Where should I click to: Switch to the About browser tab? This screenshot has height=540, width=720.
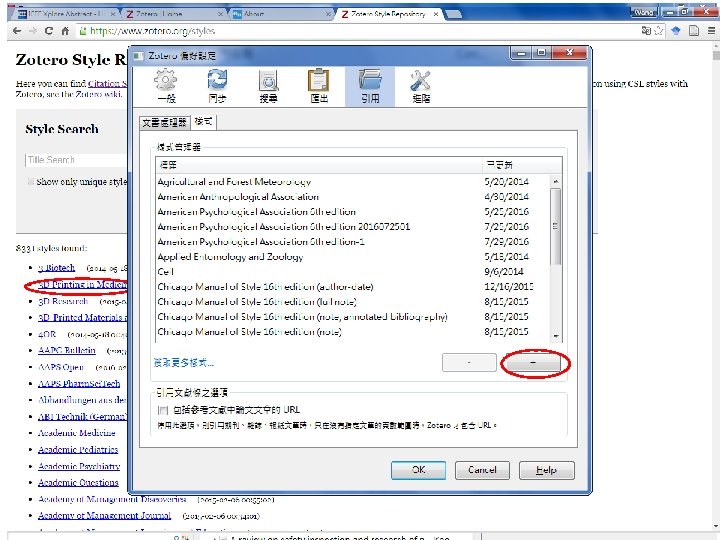click(280, 14)
